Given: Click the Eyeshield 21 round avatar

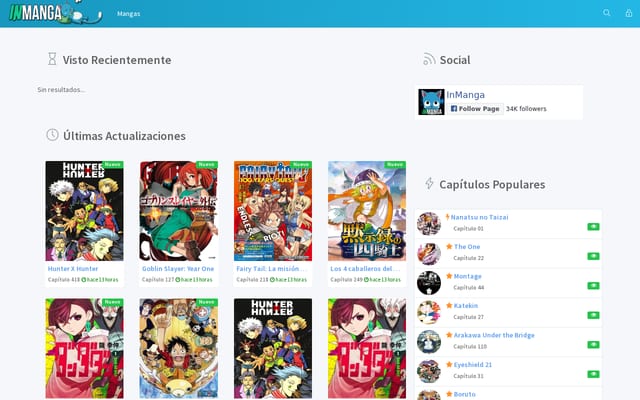Looking at the screenshot, I should 429,371.
